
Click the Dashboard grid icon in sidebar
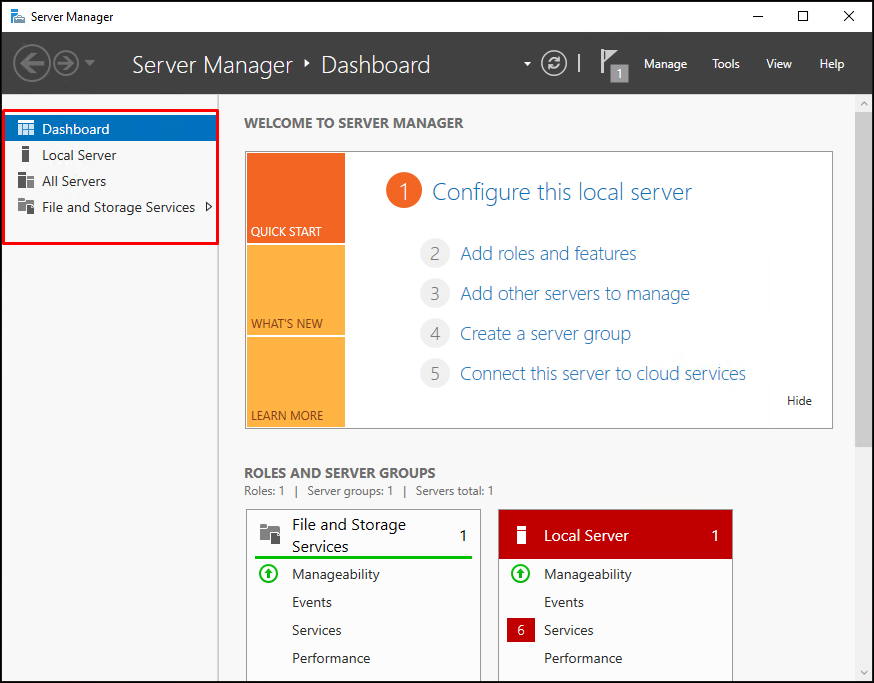26,128
